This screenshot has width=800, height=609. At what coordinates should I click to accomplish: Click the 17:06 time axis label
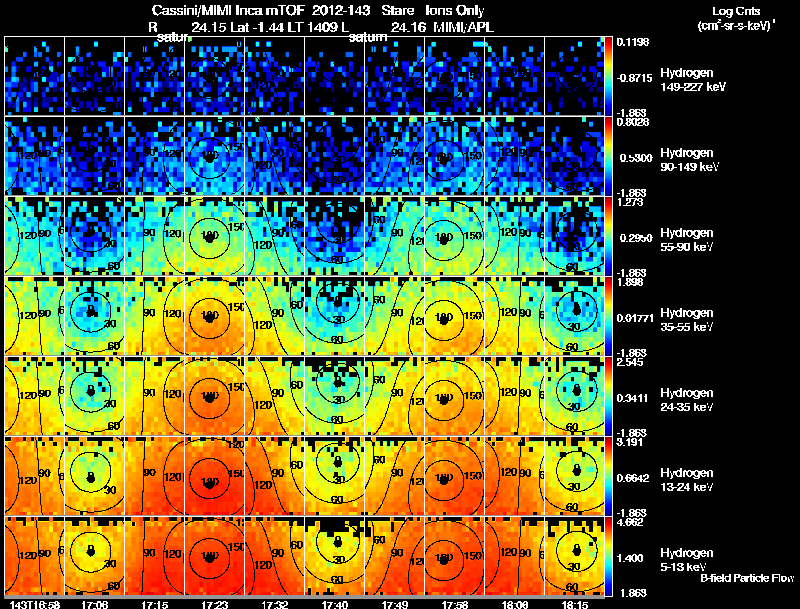pos(94,605)
